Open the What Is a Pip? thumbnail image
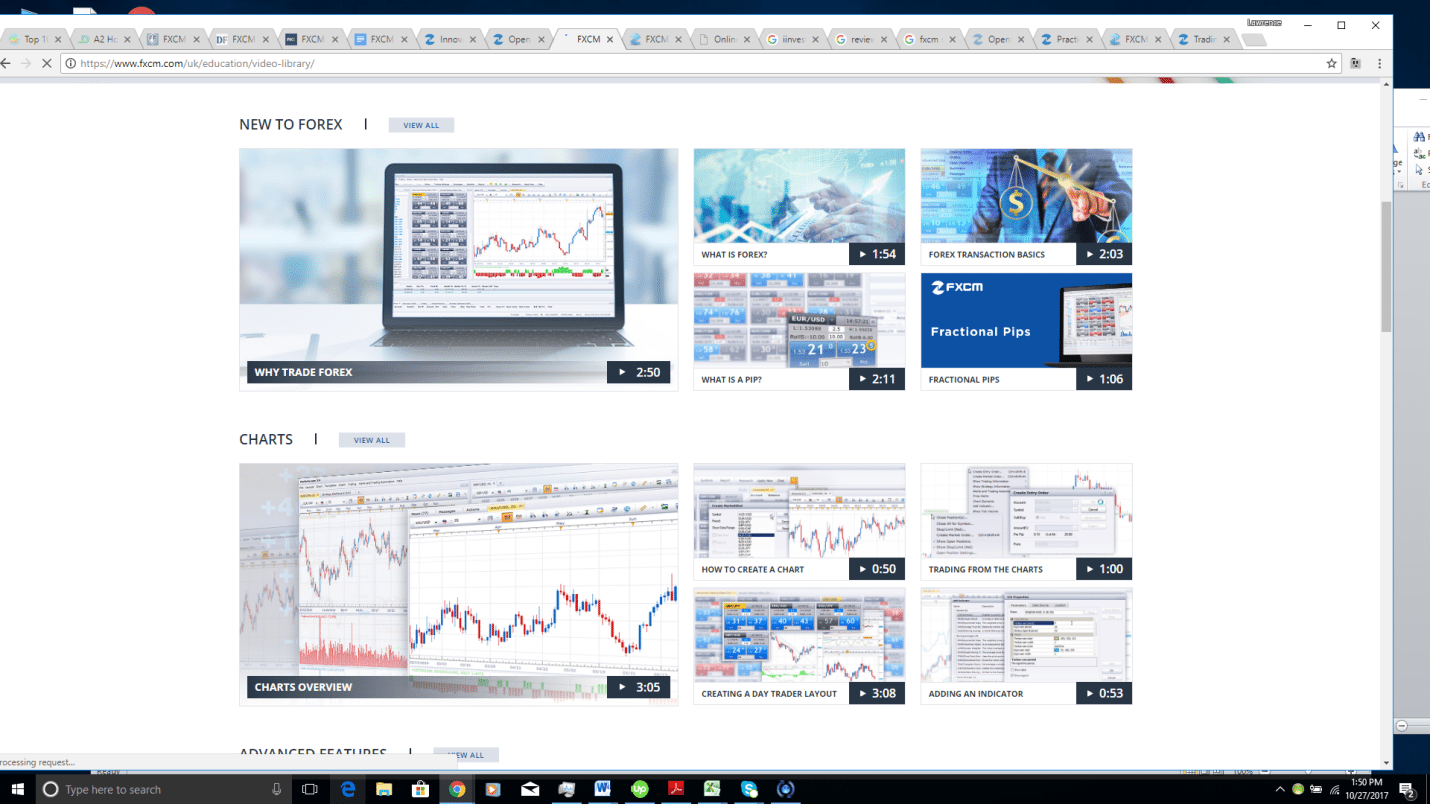Viewport: 1430px width, 804px height. pos(799,321)
